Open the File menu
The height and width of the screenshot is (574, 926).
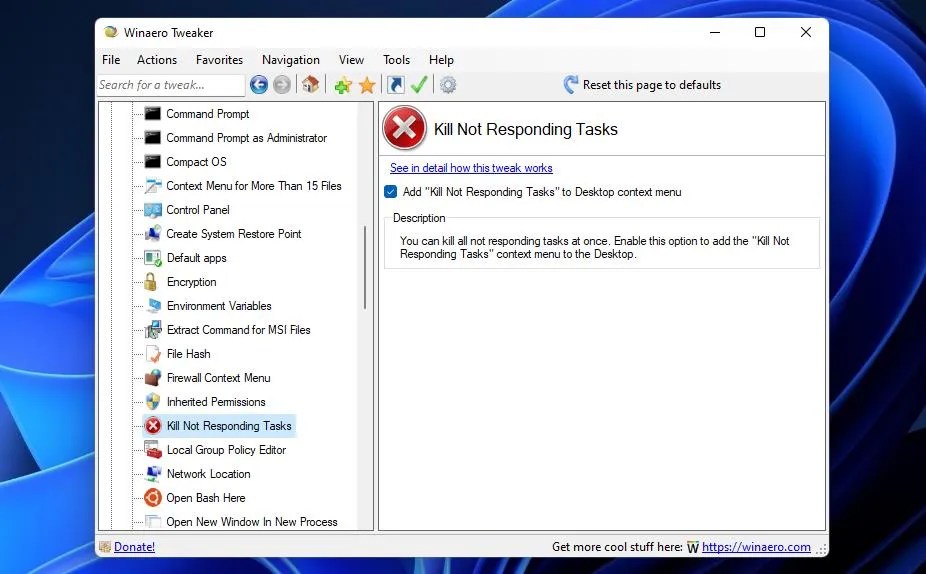[111, 60]
